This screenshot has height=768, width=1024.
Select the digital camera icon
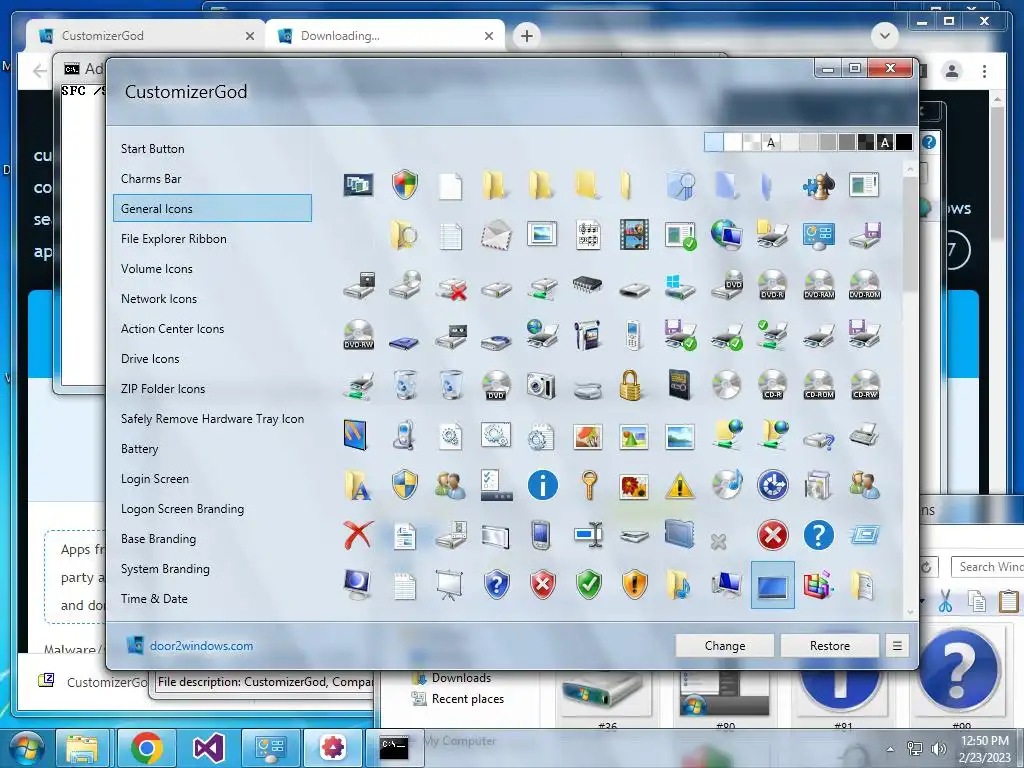point(541,385)
